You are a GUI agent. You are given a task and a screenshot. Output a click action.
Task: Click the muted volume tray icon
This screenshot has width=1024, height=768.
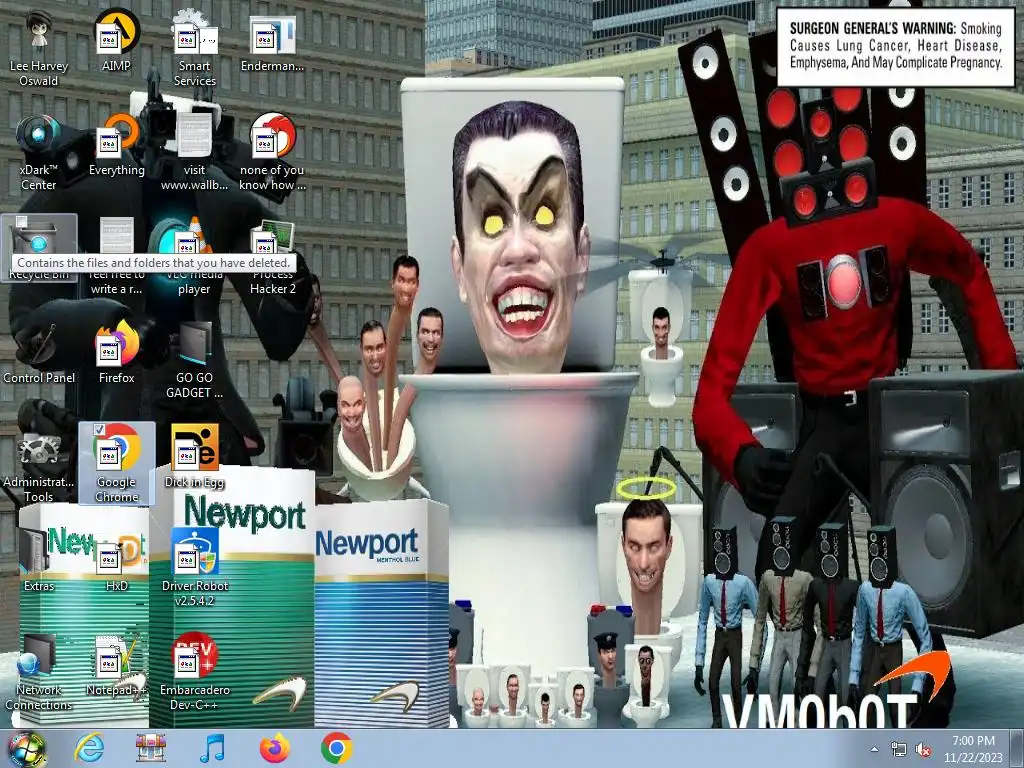pyautogui.click(x=923, y=750)
